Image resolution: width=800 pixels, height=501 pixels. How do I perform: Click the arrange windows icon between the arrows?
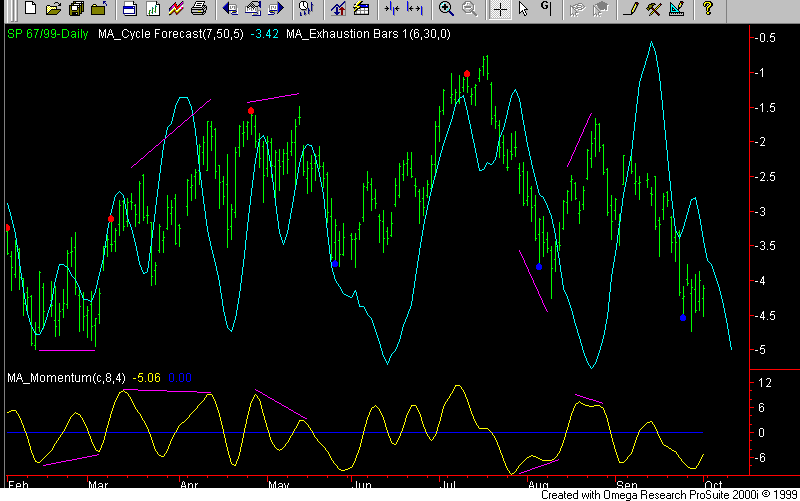[253, 8]
